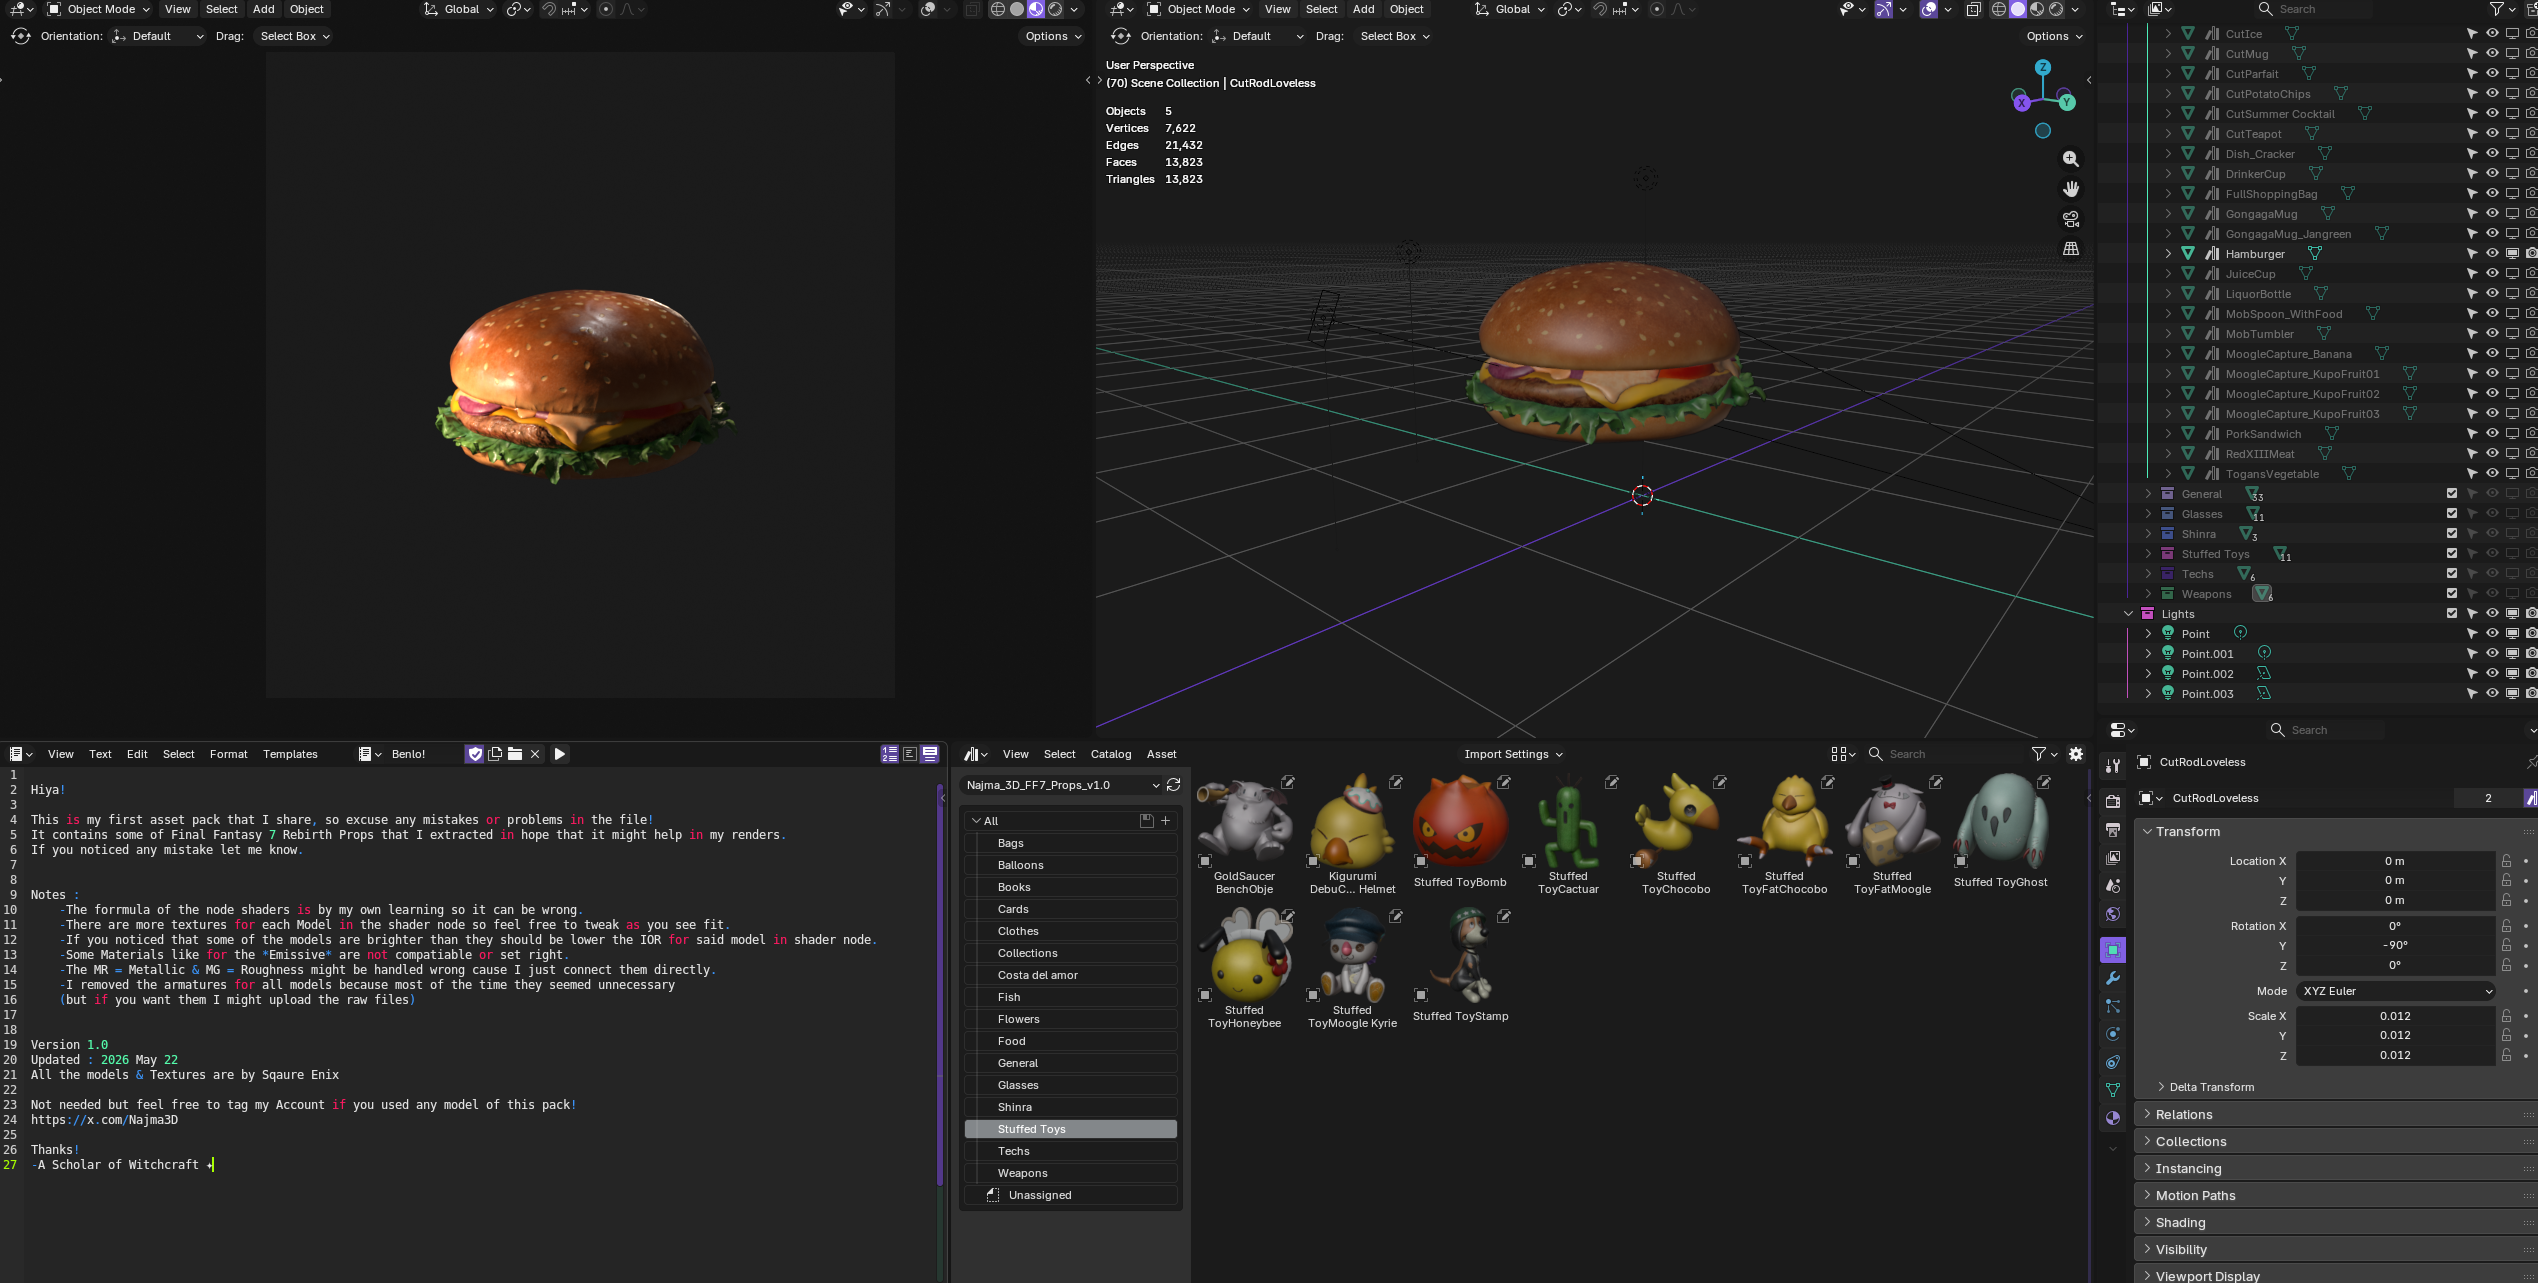Toggle the camera view icon in viewport
2538x1283 pixels.
click(x=2071, y=219)
